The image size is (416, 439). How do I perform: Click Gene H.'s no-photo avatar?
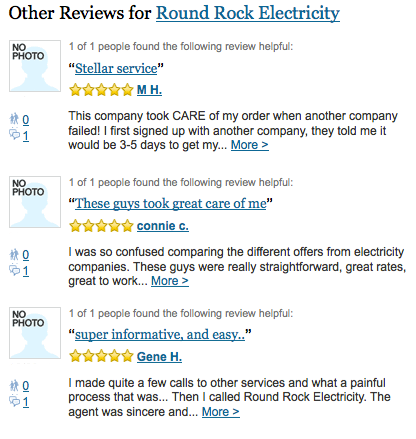pos(35,333)
